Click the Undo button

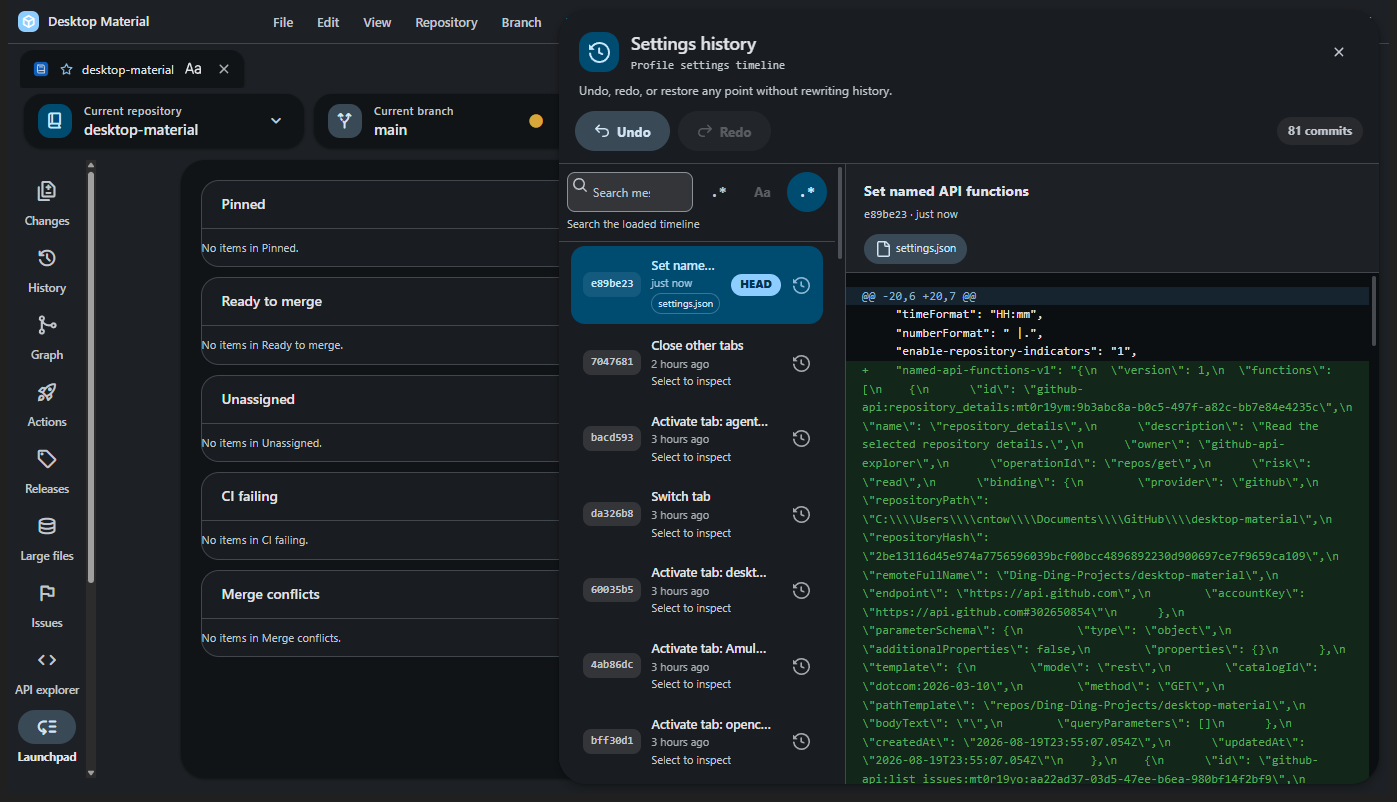click(x=622, y=131)
